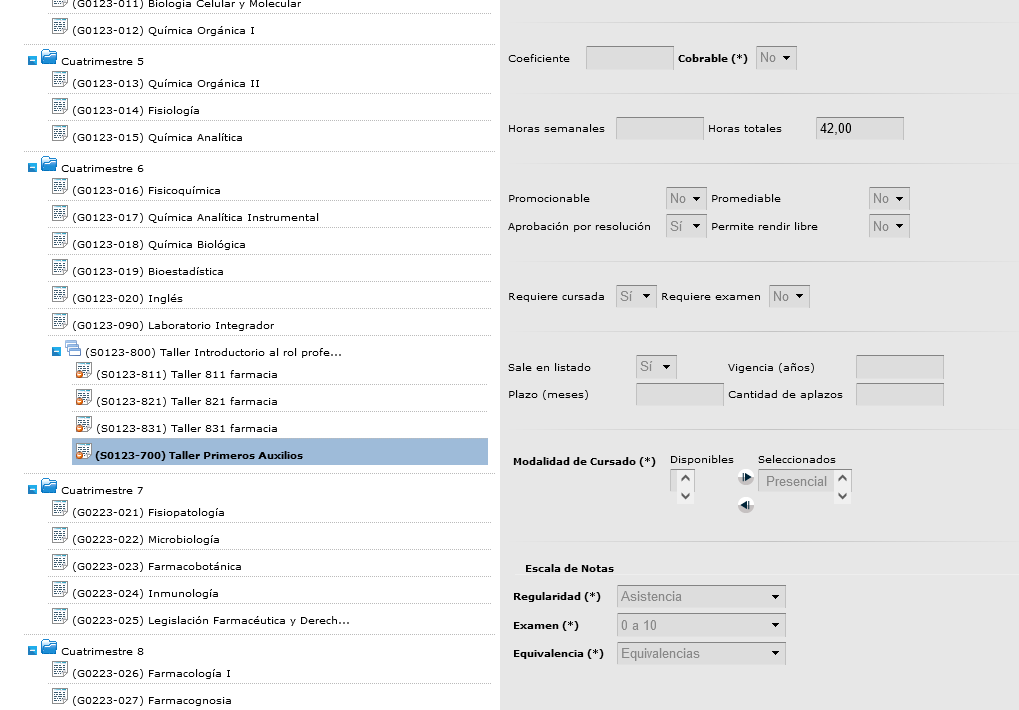This screenshot has width=1019, height=710.
Task: Select (G0123-019) Bioestadística row text
Action: click(148, 272)
